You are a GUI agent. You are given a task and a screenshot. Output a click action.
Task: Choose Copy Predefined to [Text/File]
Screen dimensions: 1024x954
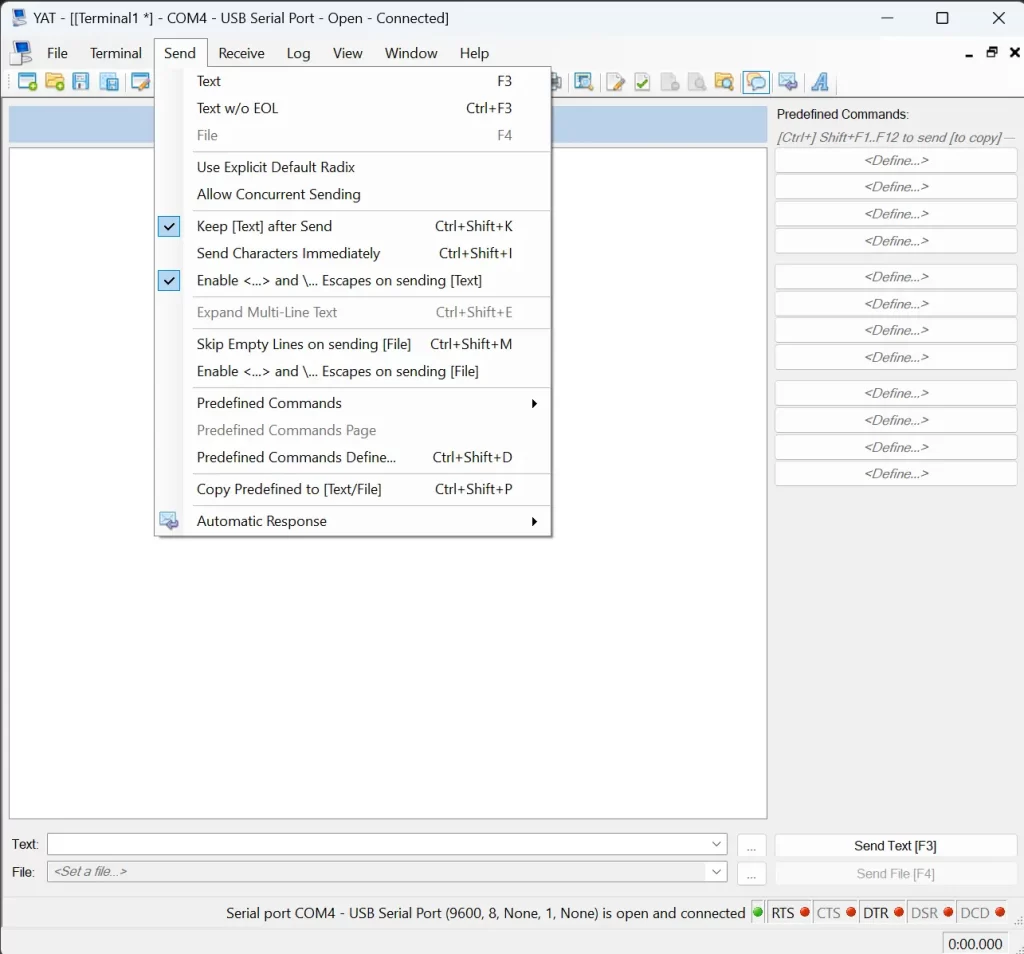tap(353, 489)
